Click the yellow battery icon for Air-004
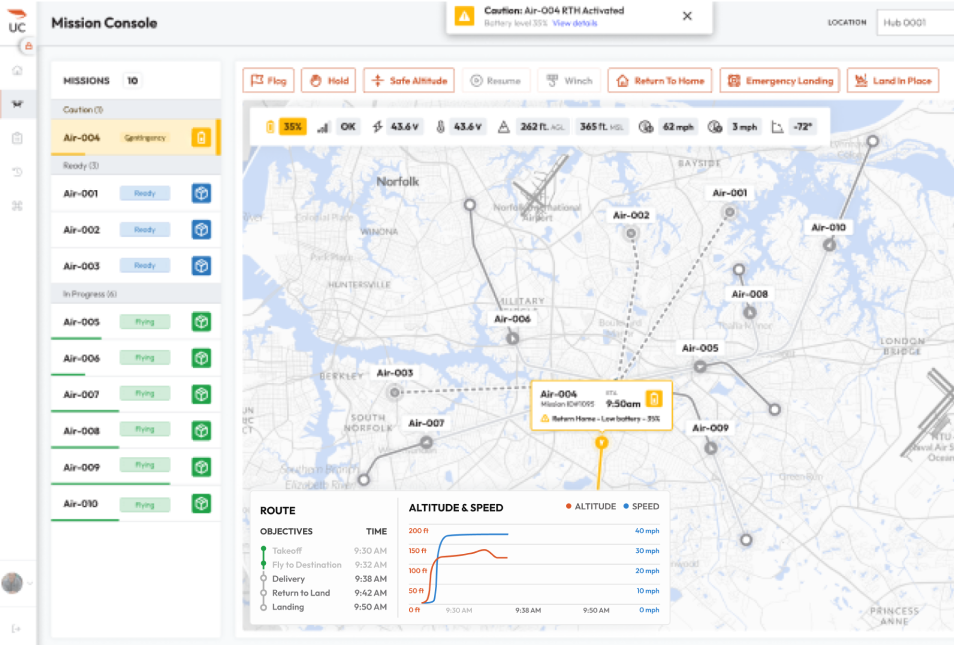 point(201,138)
